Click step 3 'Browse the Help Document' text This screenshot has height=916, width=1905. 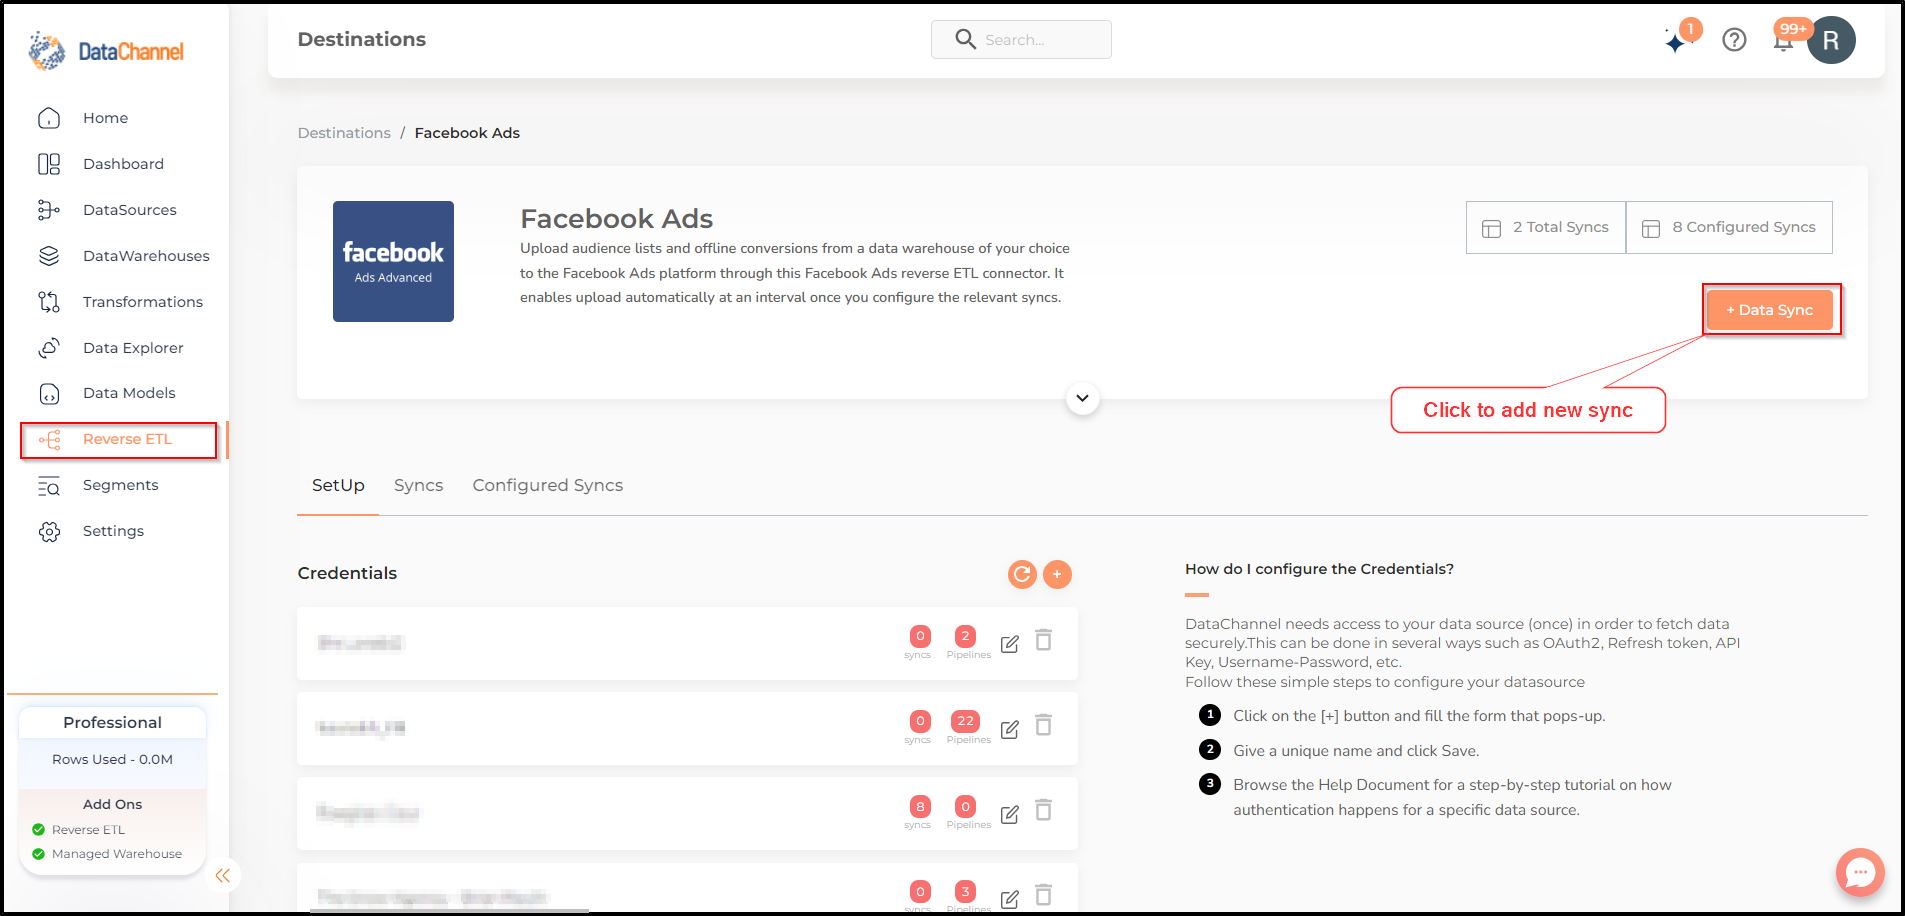1452,797
